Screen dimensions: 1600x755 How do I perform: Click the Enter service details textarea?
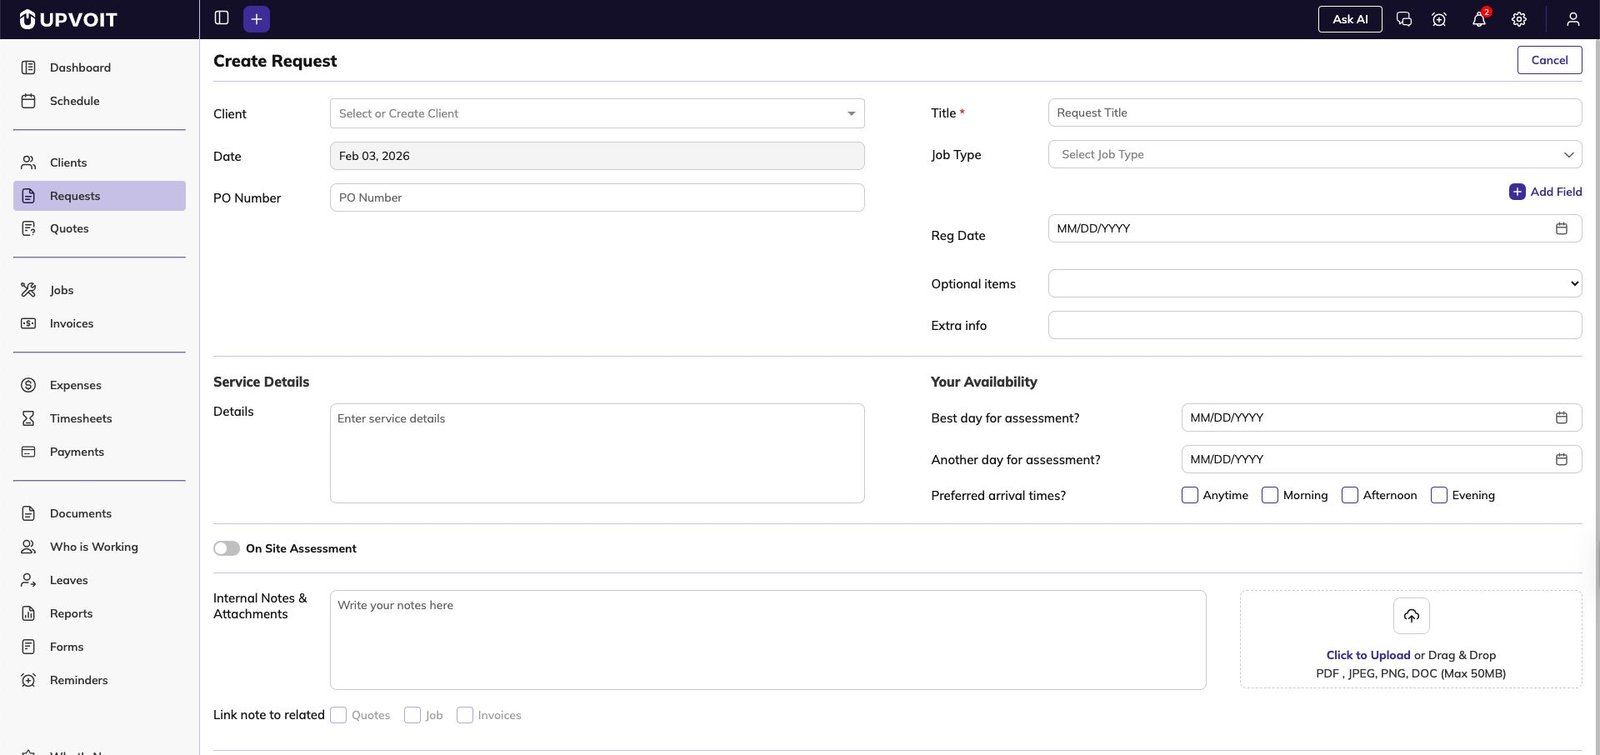point(597,453)
